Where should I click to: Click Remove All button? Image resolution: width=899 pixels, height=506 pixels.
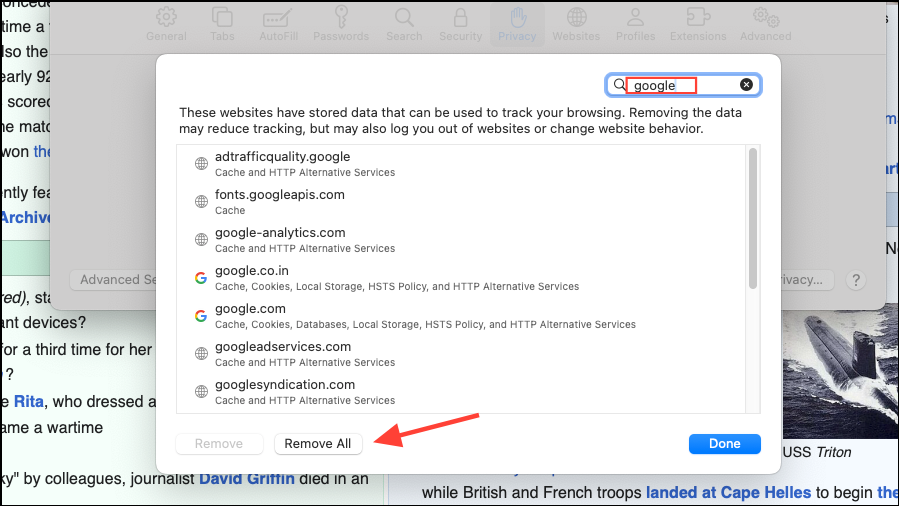[x=318, y=444]
